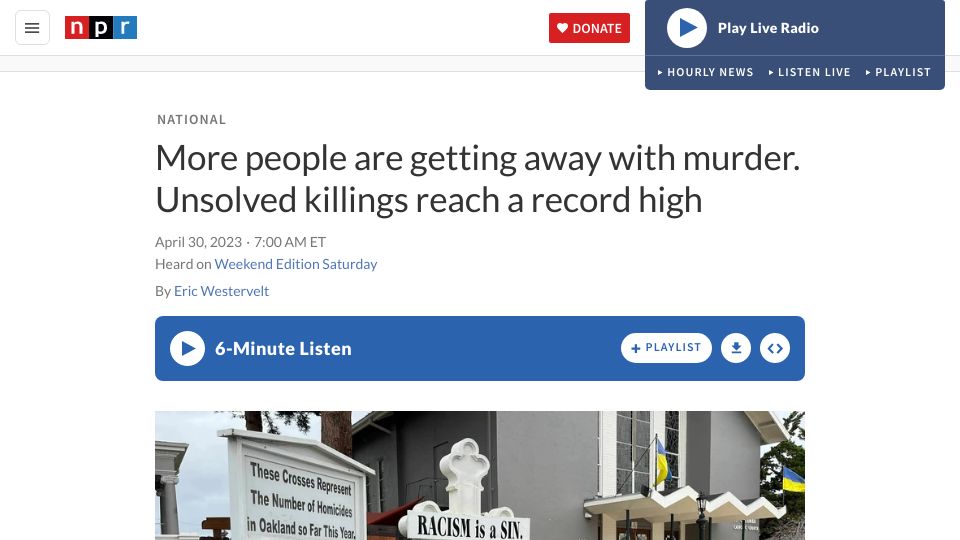Go to the NPR home logo
960x540 pixels.
pyautogui.click(x=101, y=28)
